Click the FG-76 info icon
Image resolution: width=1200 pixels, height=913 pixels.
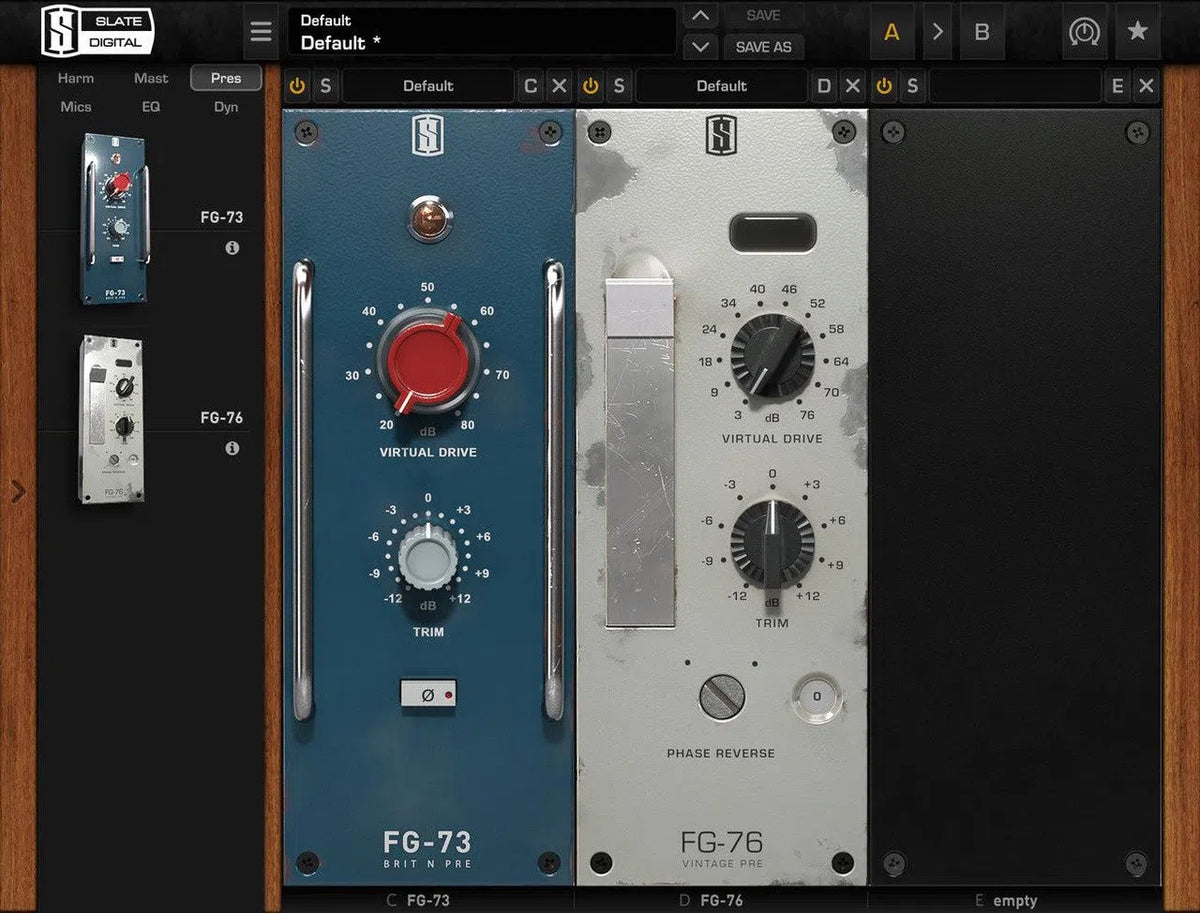pyautogui.click(x=231, y=449)
